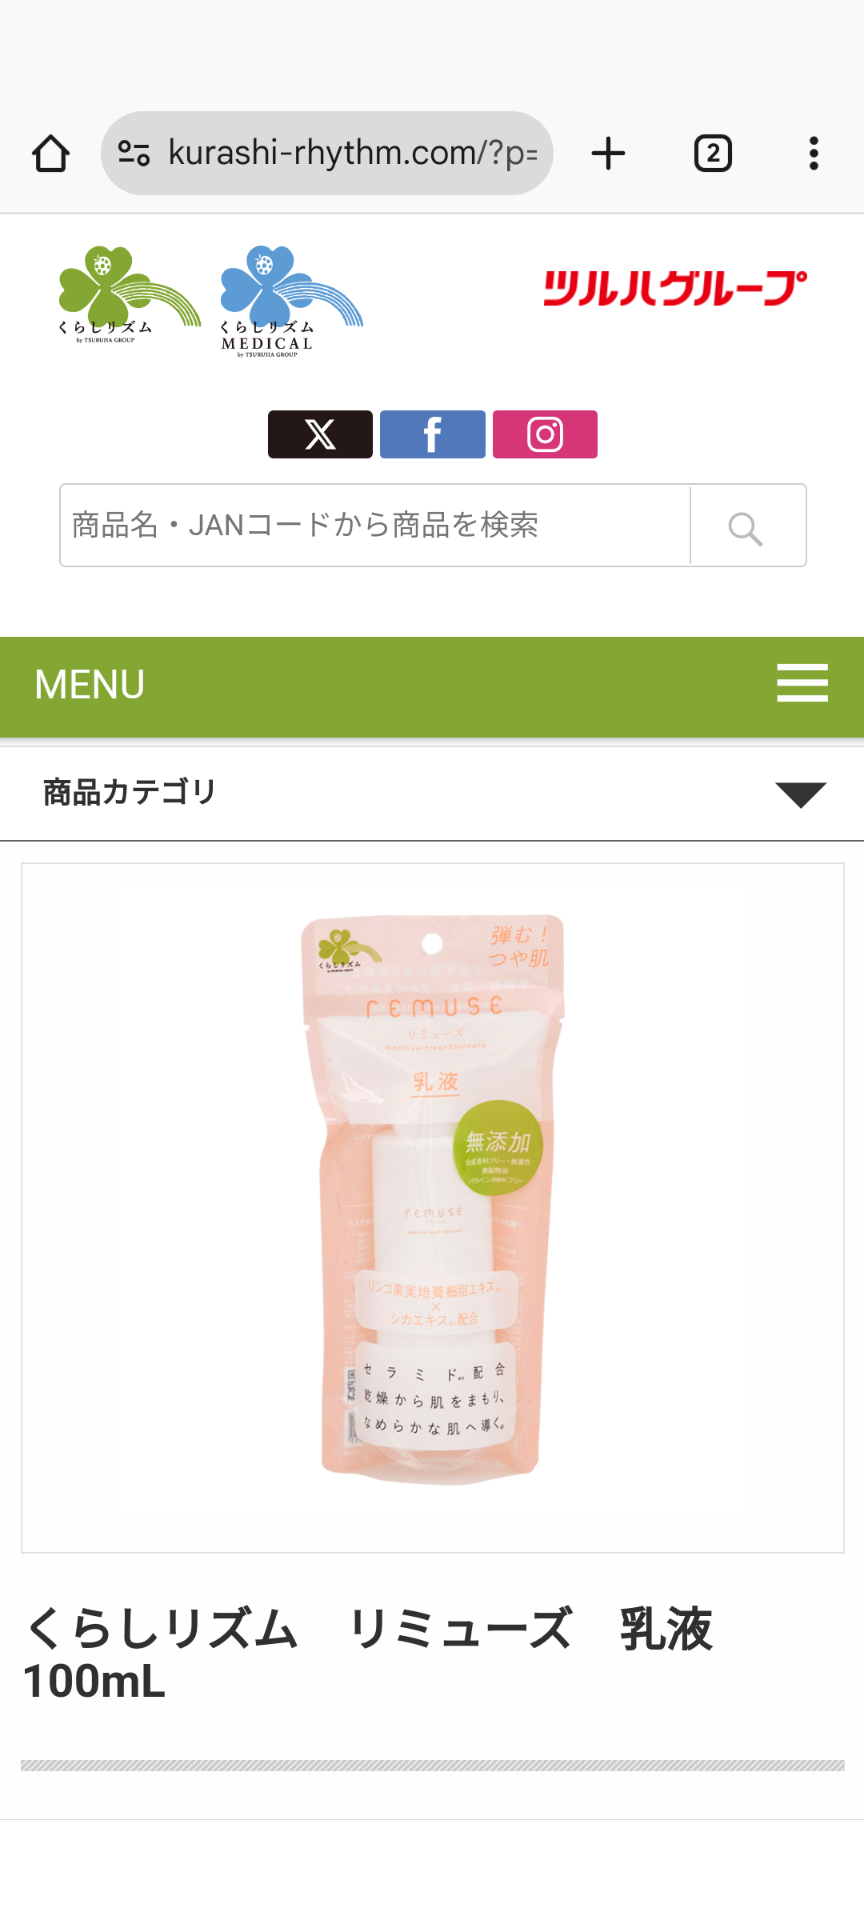
Task: Visit the X social media page
Action: [320, 434]
